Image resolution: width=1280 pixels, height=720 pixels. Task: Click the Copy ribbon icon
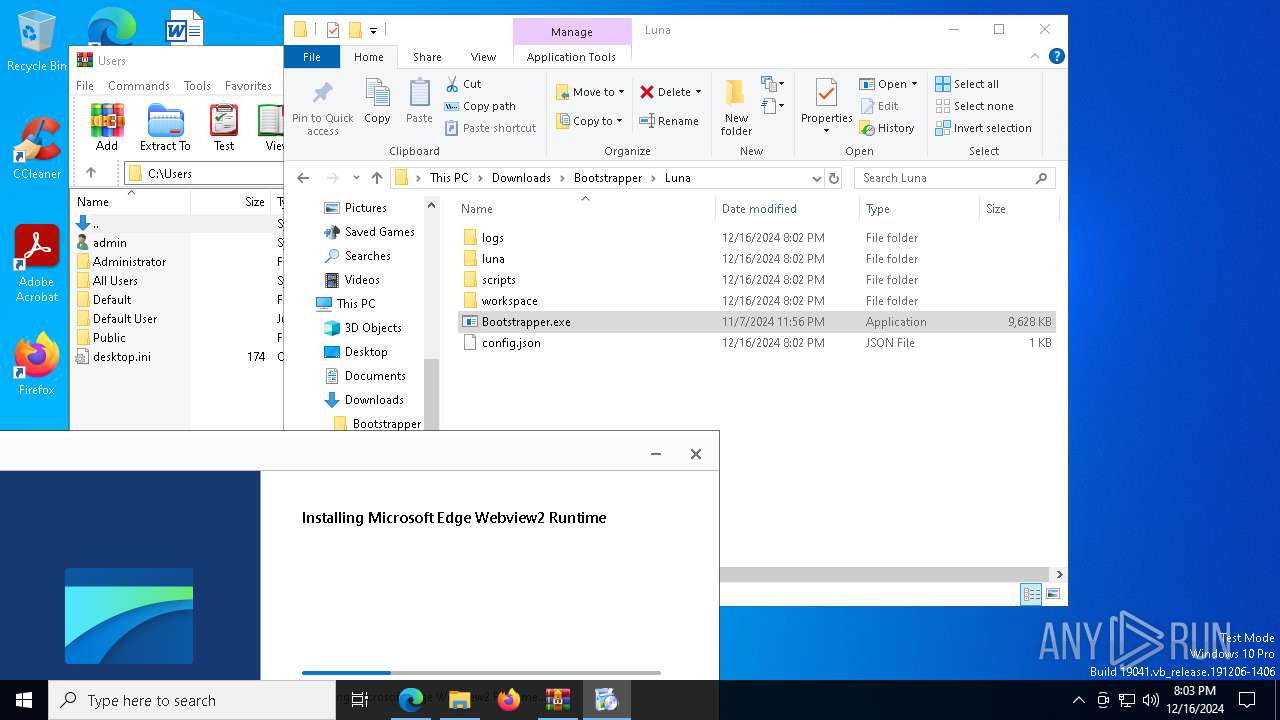377,101
